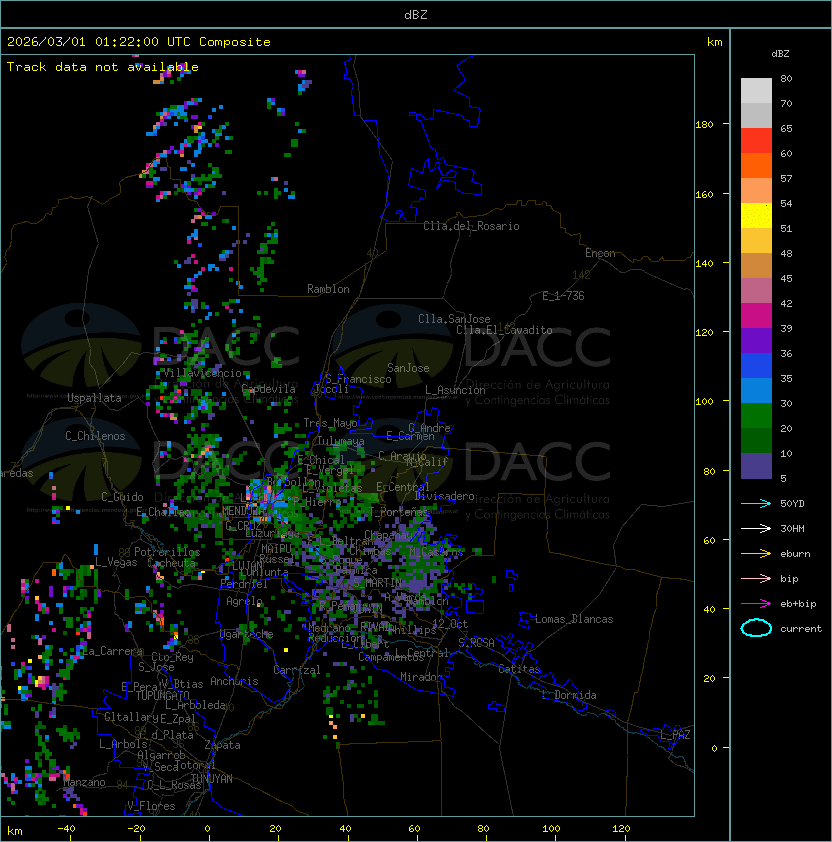The height and width of the screenshot is (842, 832).
Task: Select the red swatch in the dBZ scale
Action: [x=756, y=141]
